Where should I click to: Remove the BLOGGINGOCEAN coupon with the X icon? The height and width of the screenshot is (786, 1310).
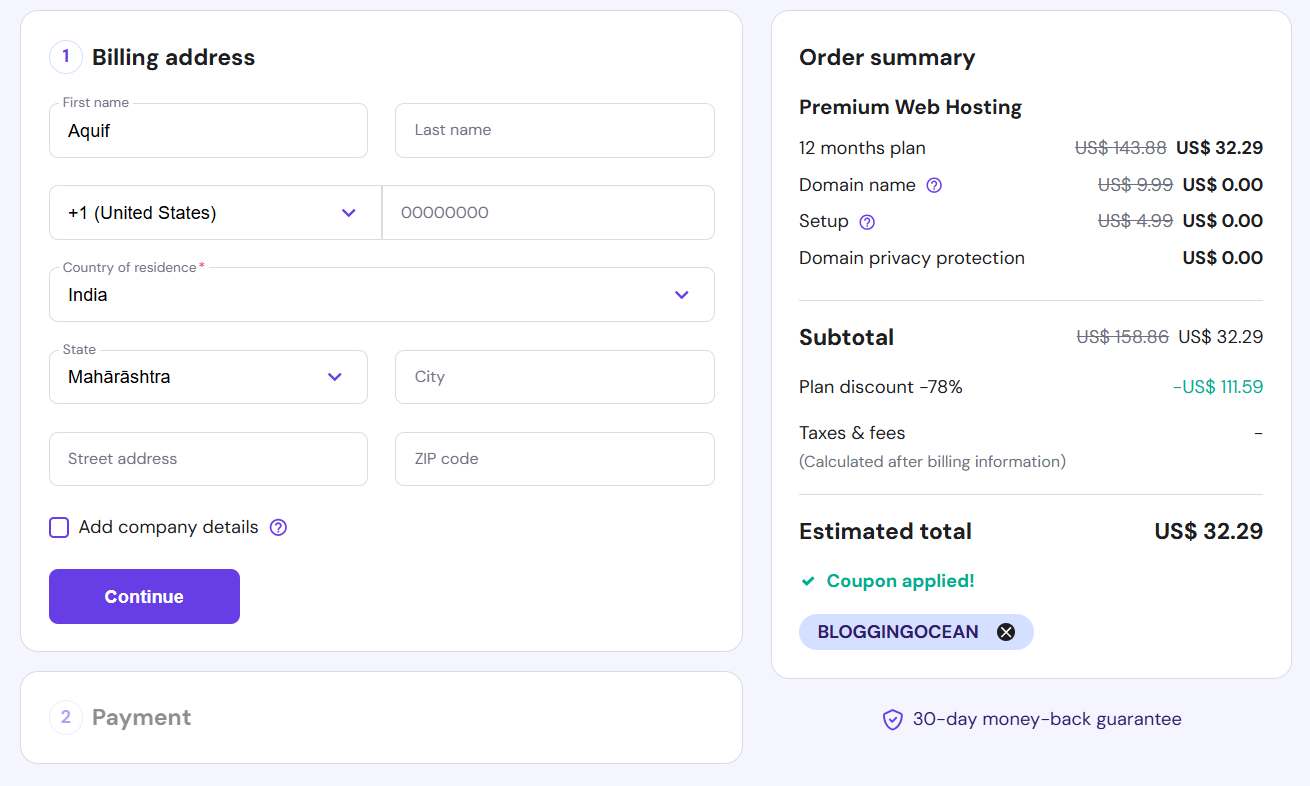pos(1006,632)
